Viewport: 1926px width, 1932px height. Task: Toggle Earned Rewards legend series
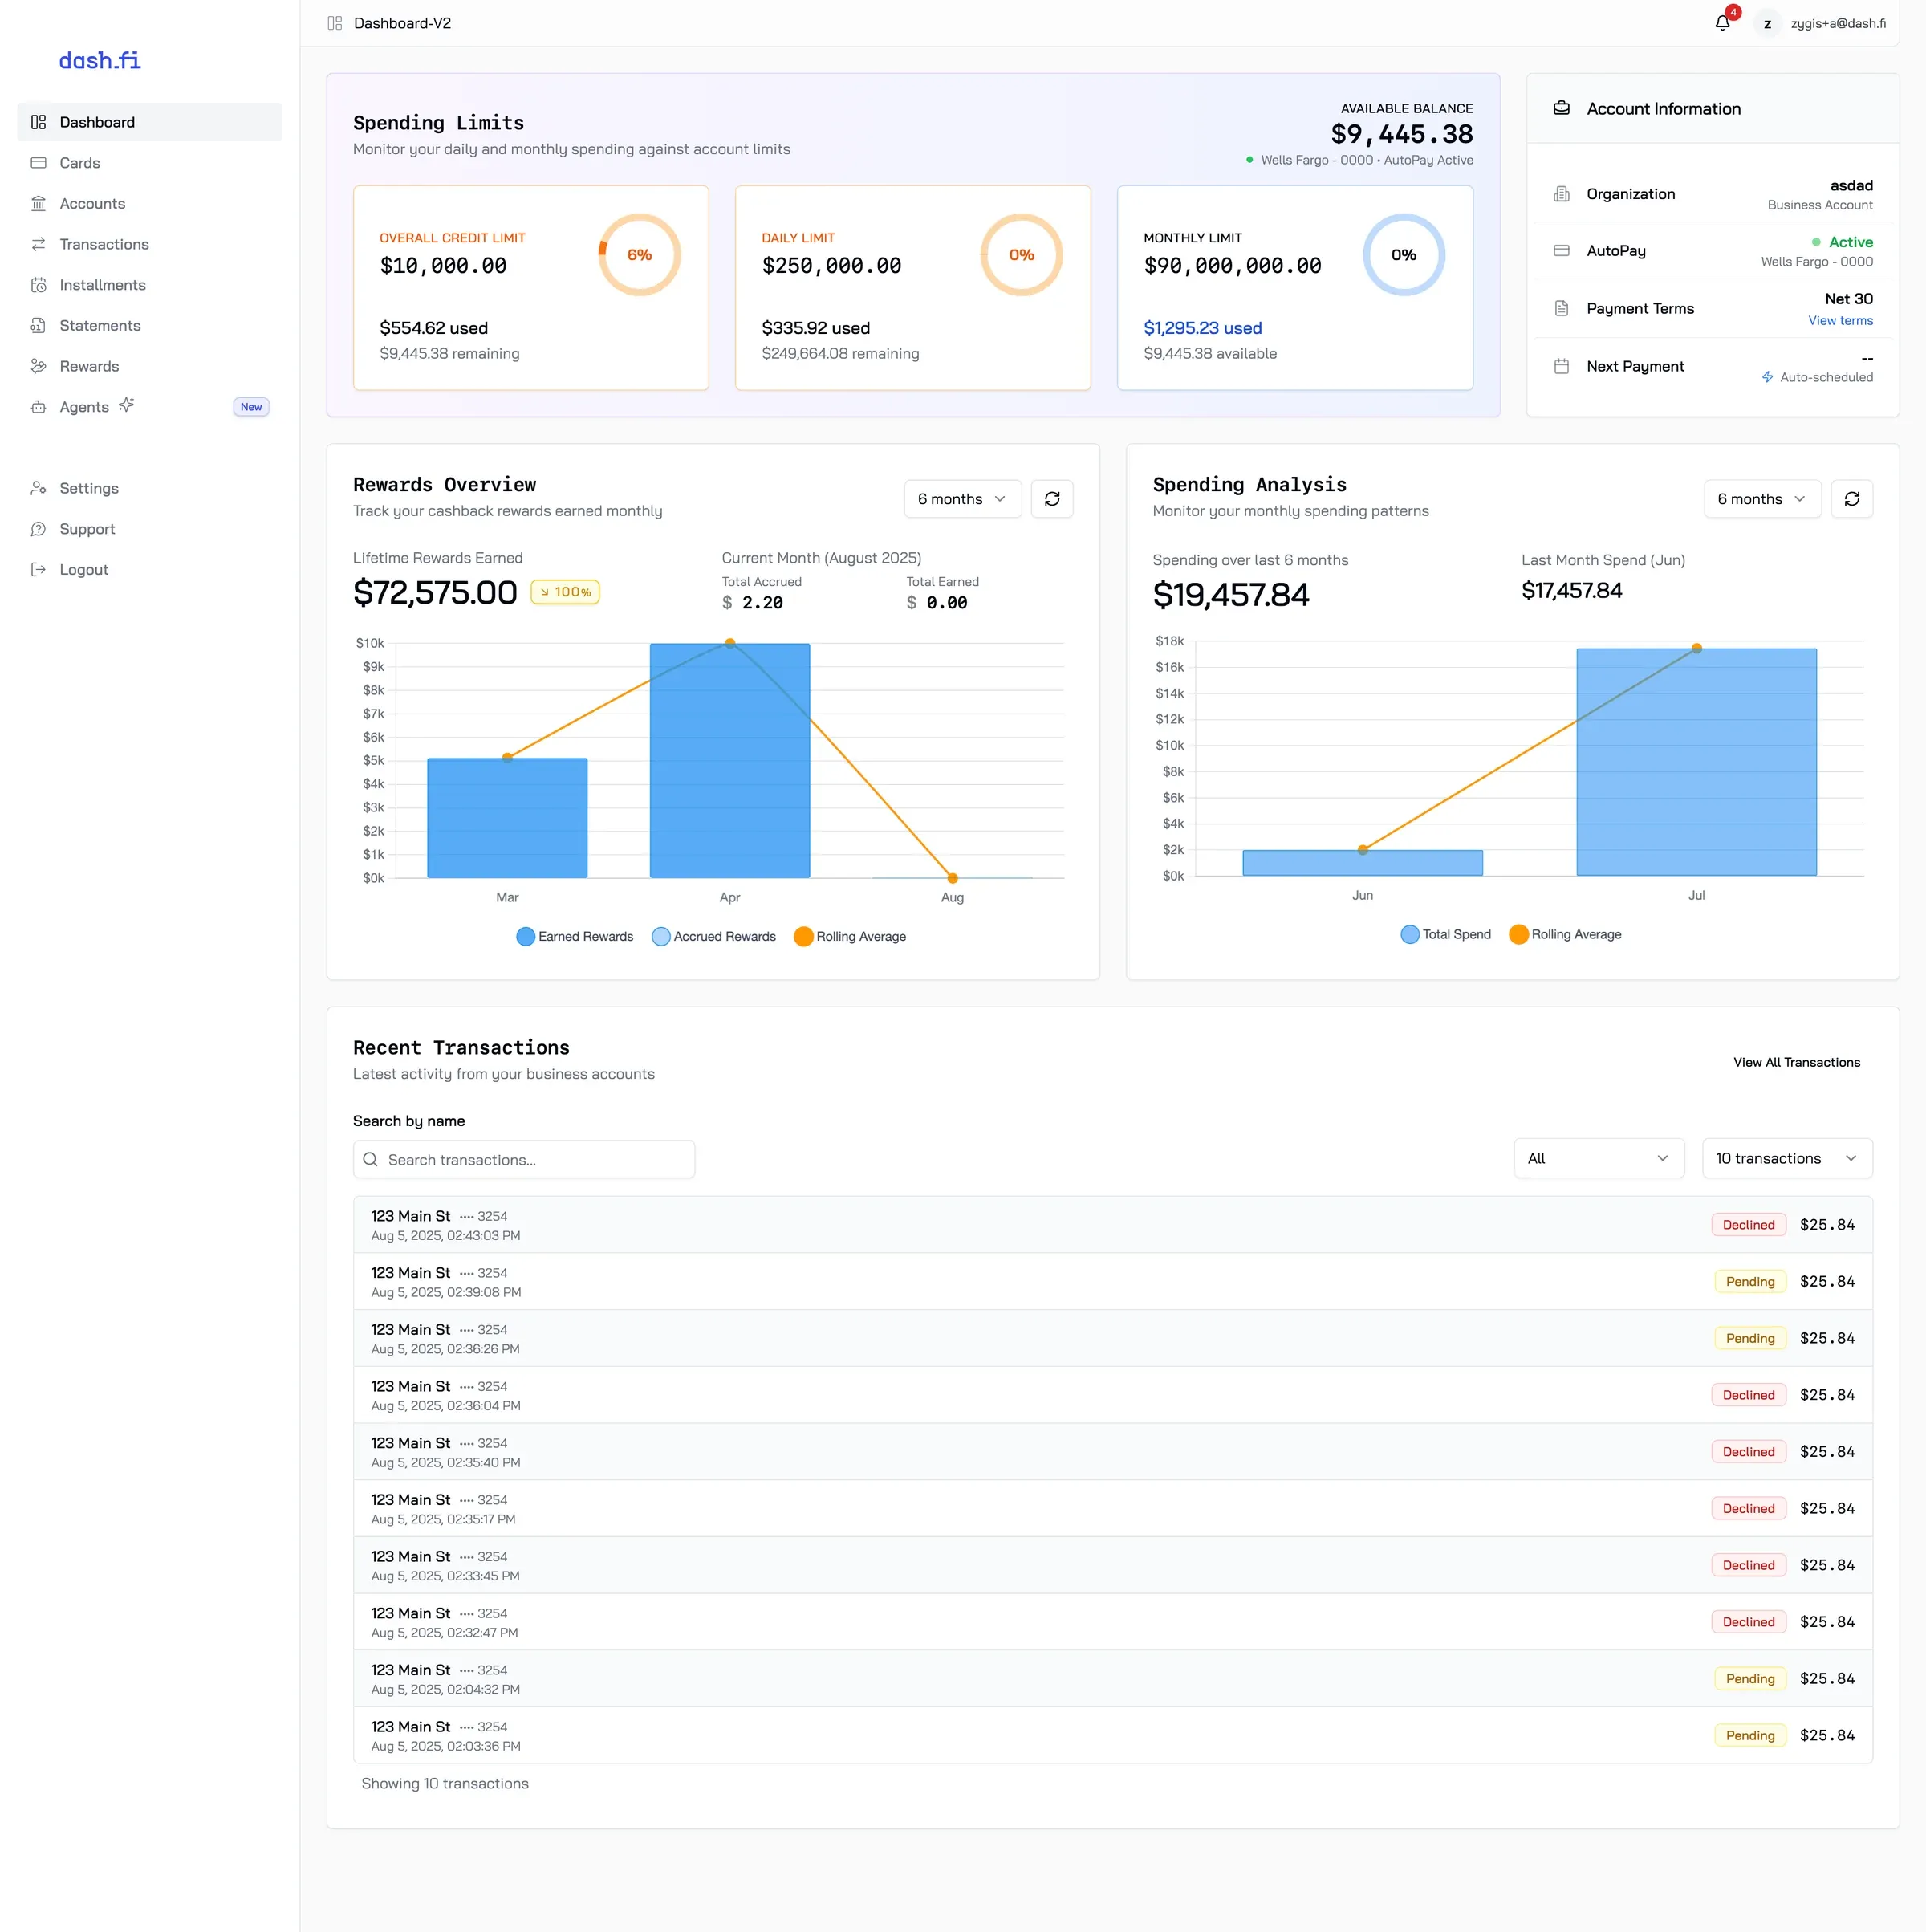574,937
